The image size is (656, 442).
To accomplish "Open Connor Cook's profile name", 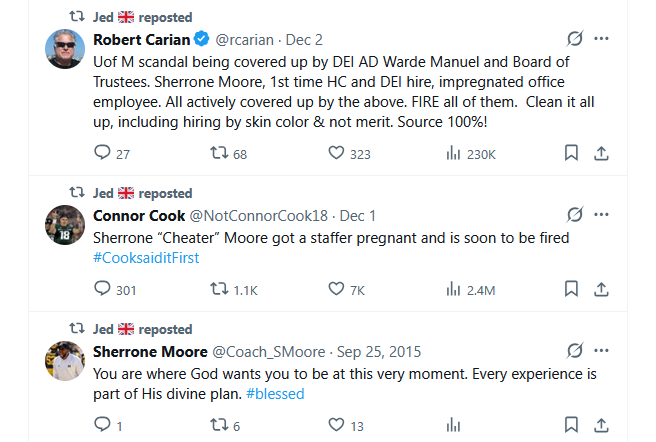I will tap(138, 215).
